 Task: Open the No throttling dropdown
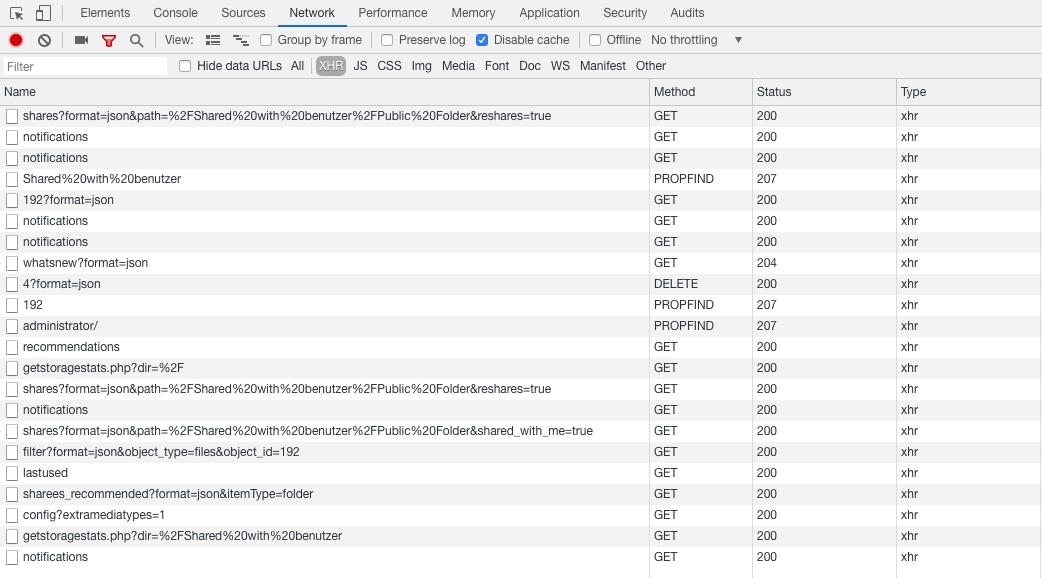coord(696,40)
